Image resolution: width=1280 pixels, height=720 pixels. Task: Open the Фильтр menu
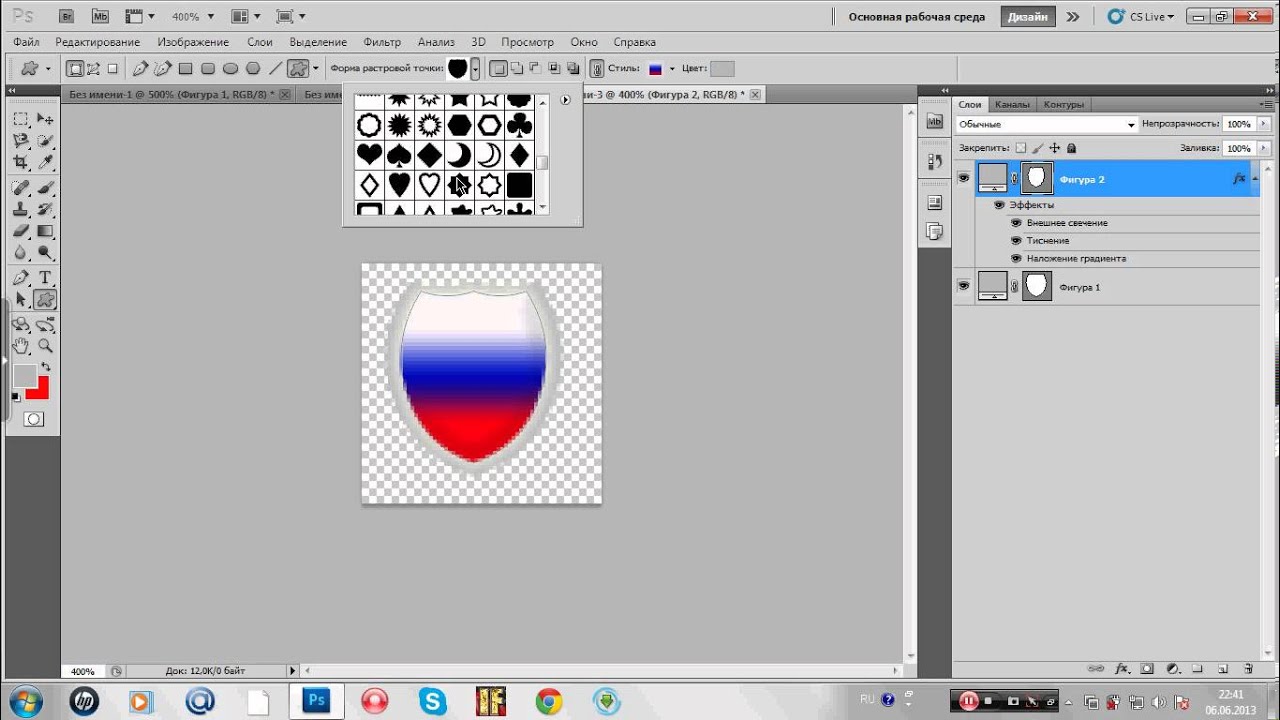(x=382, y=42)
